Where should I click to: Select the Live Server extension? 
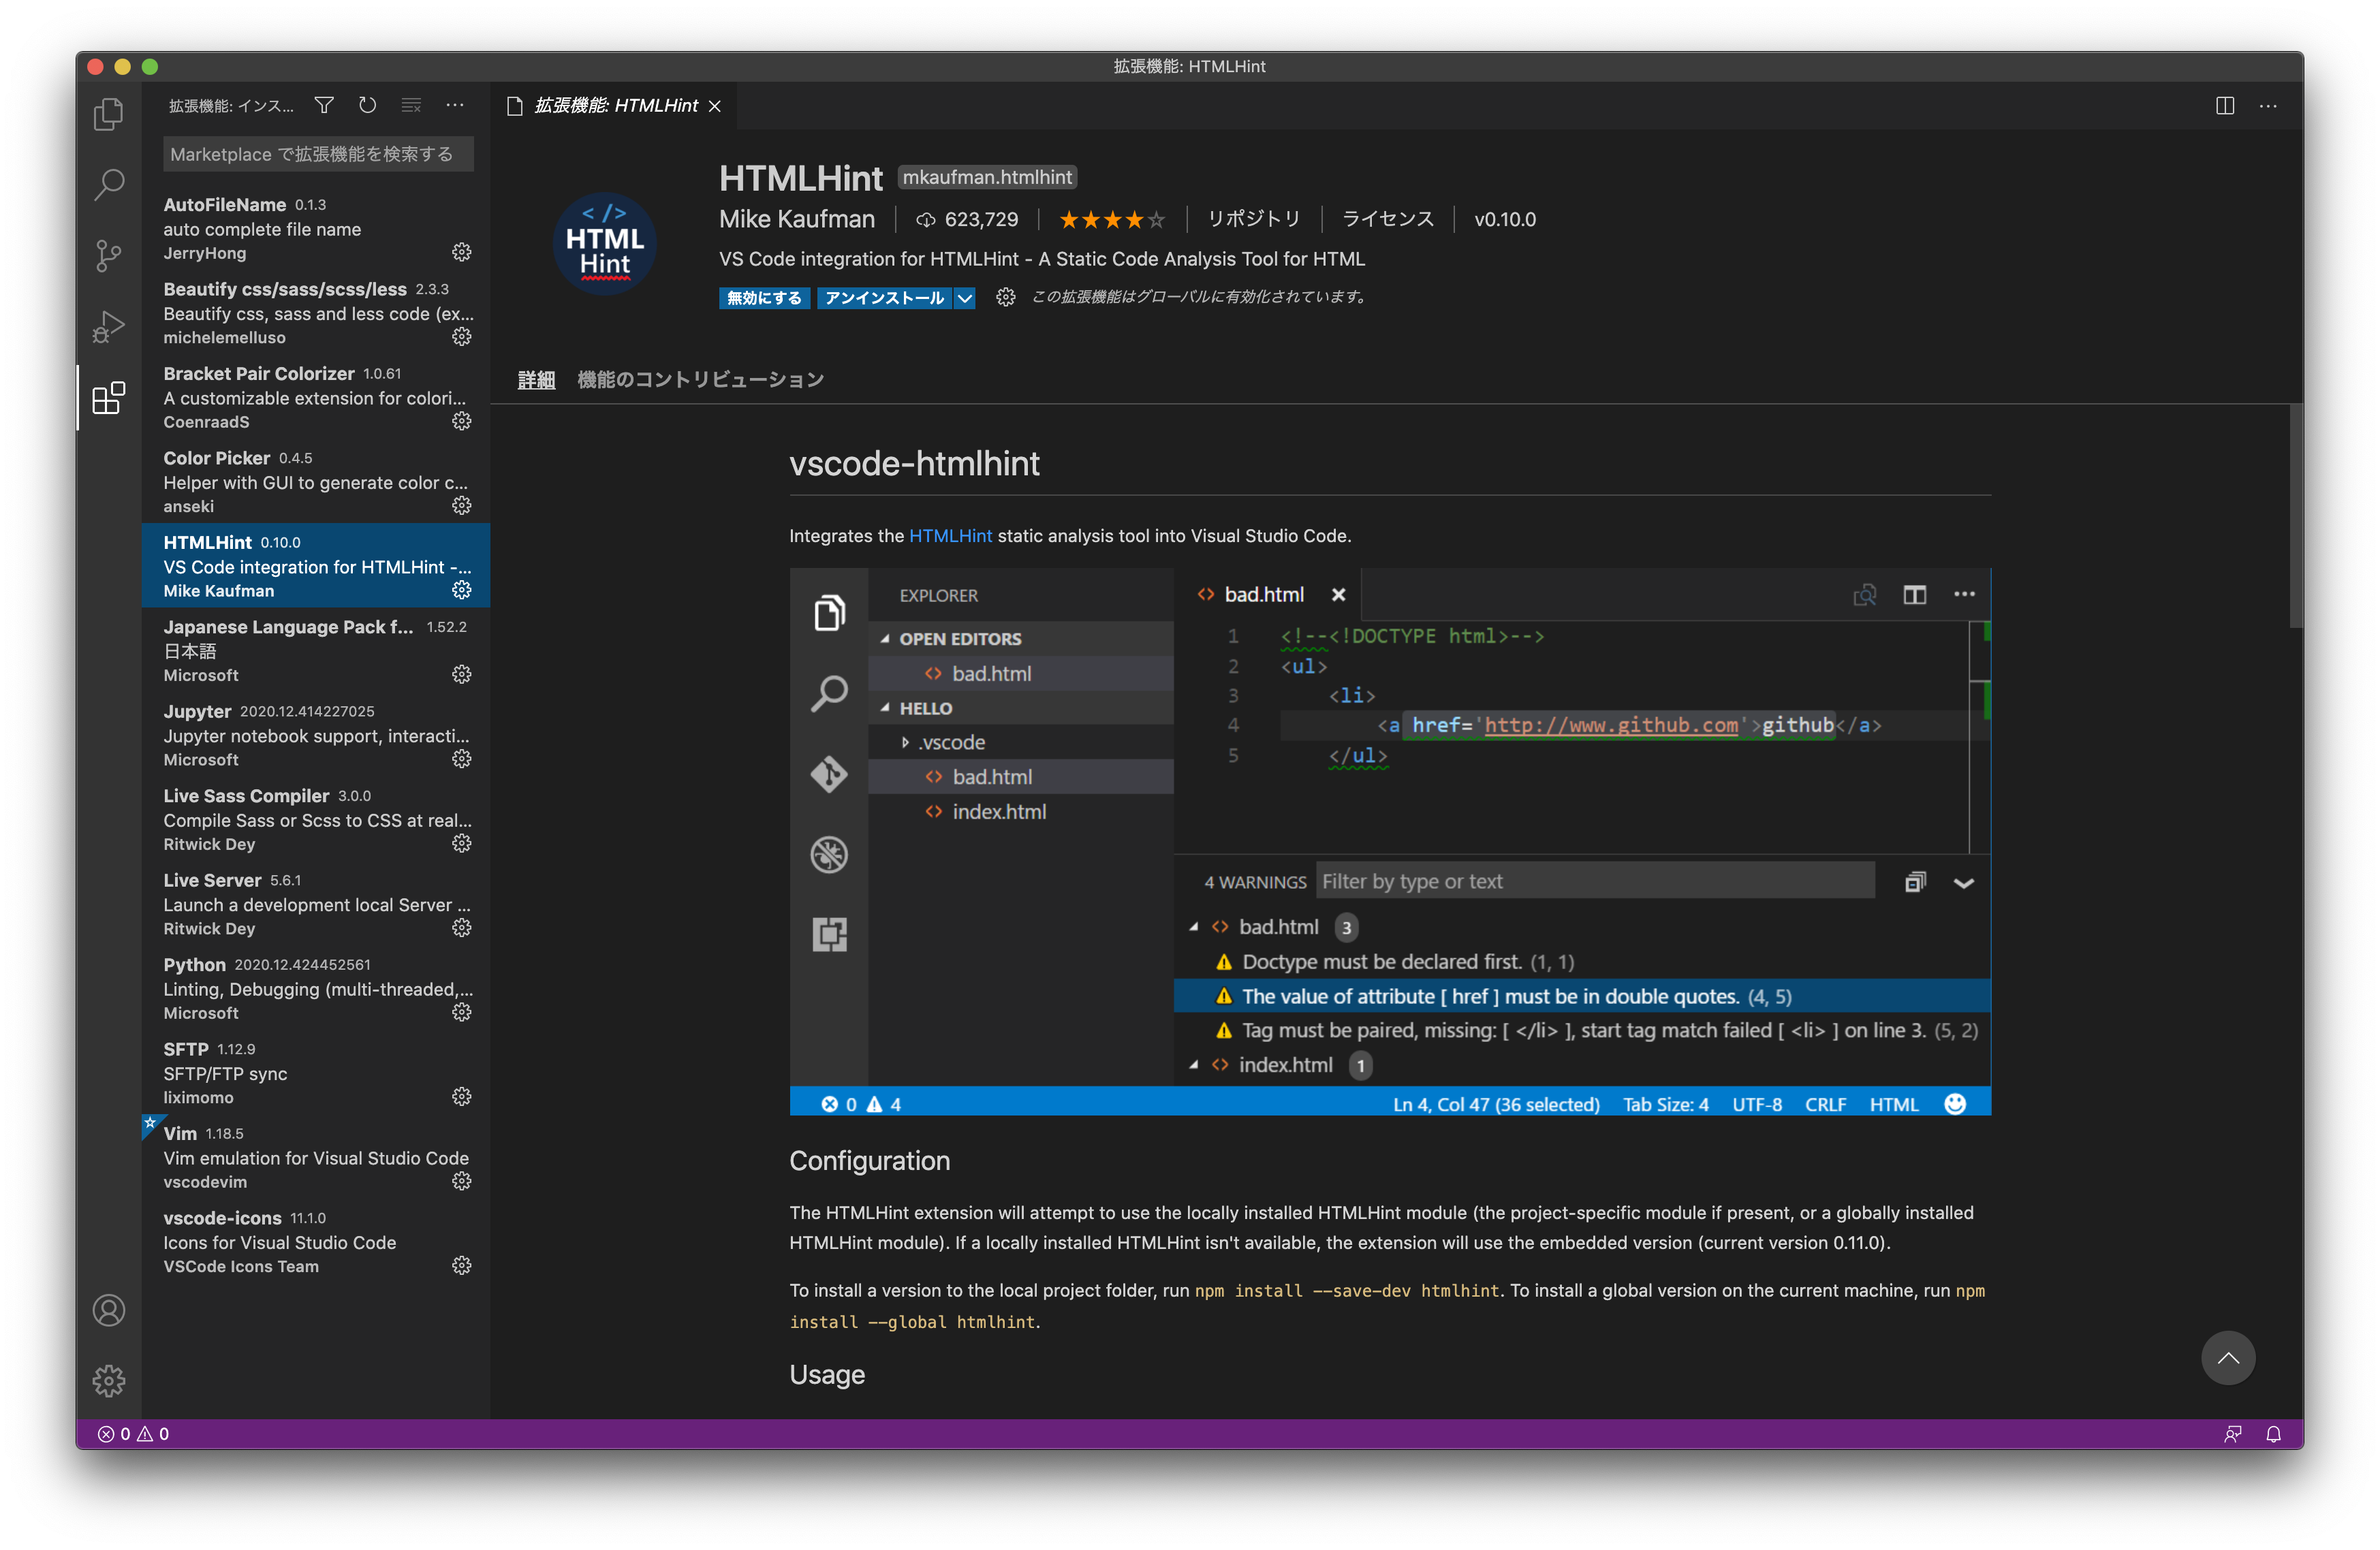point(316,904)
